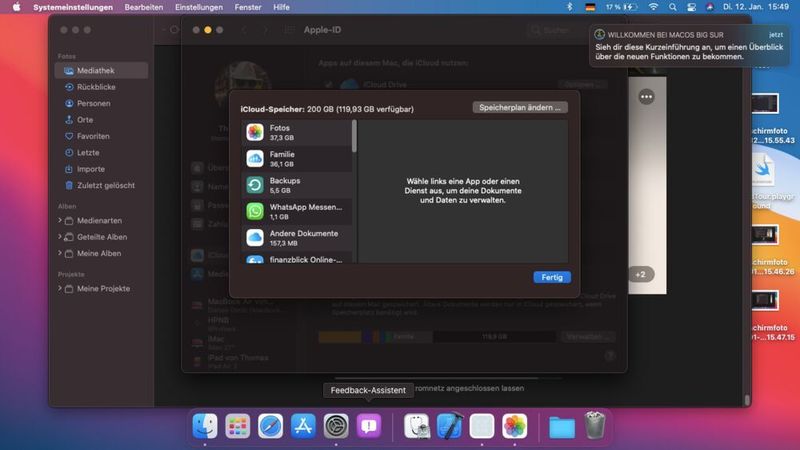Open Disk Utility from the Dock

[417, 426]
